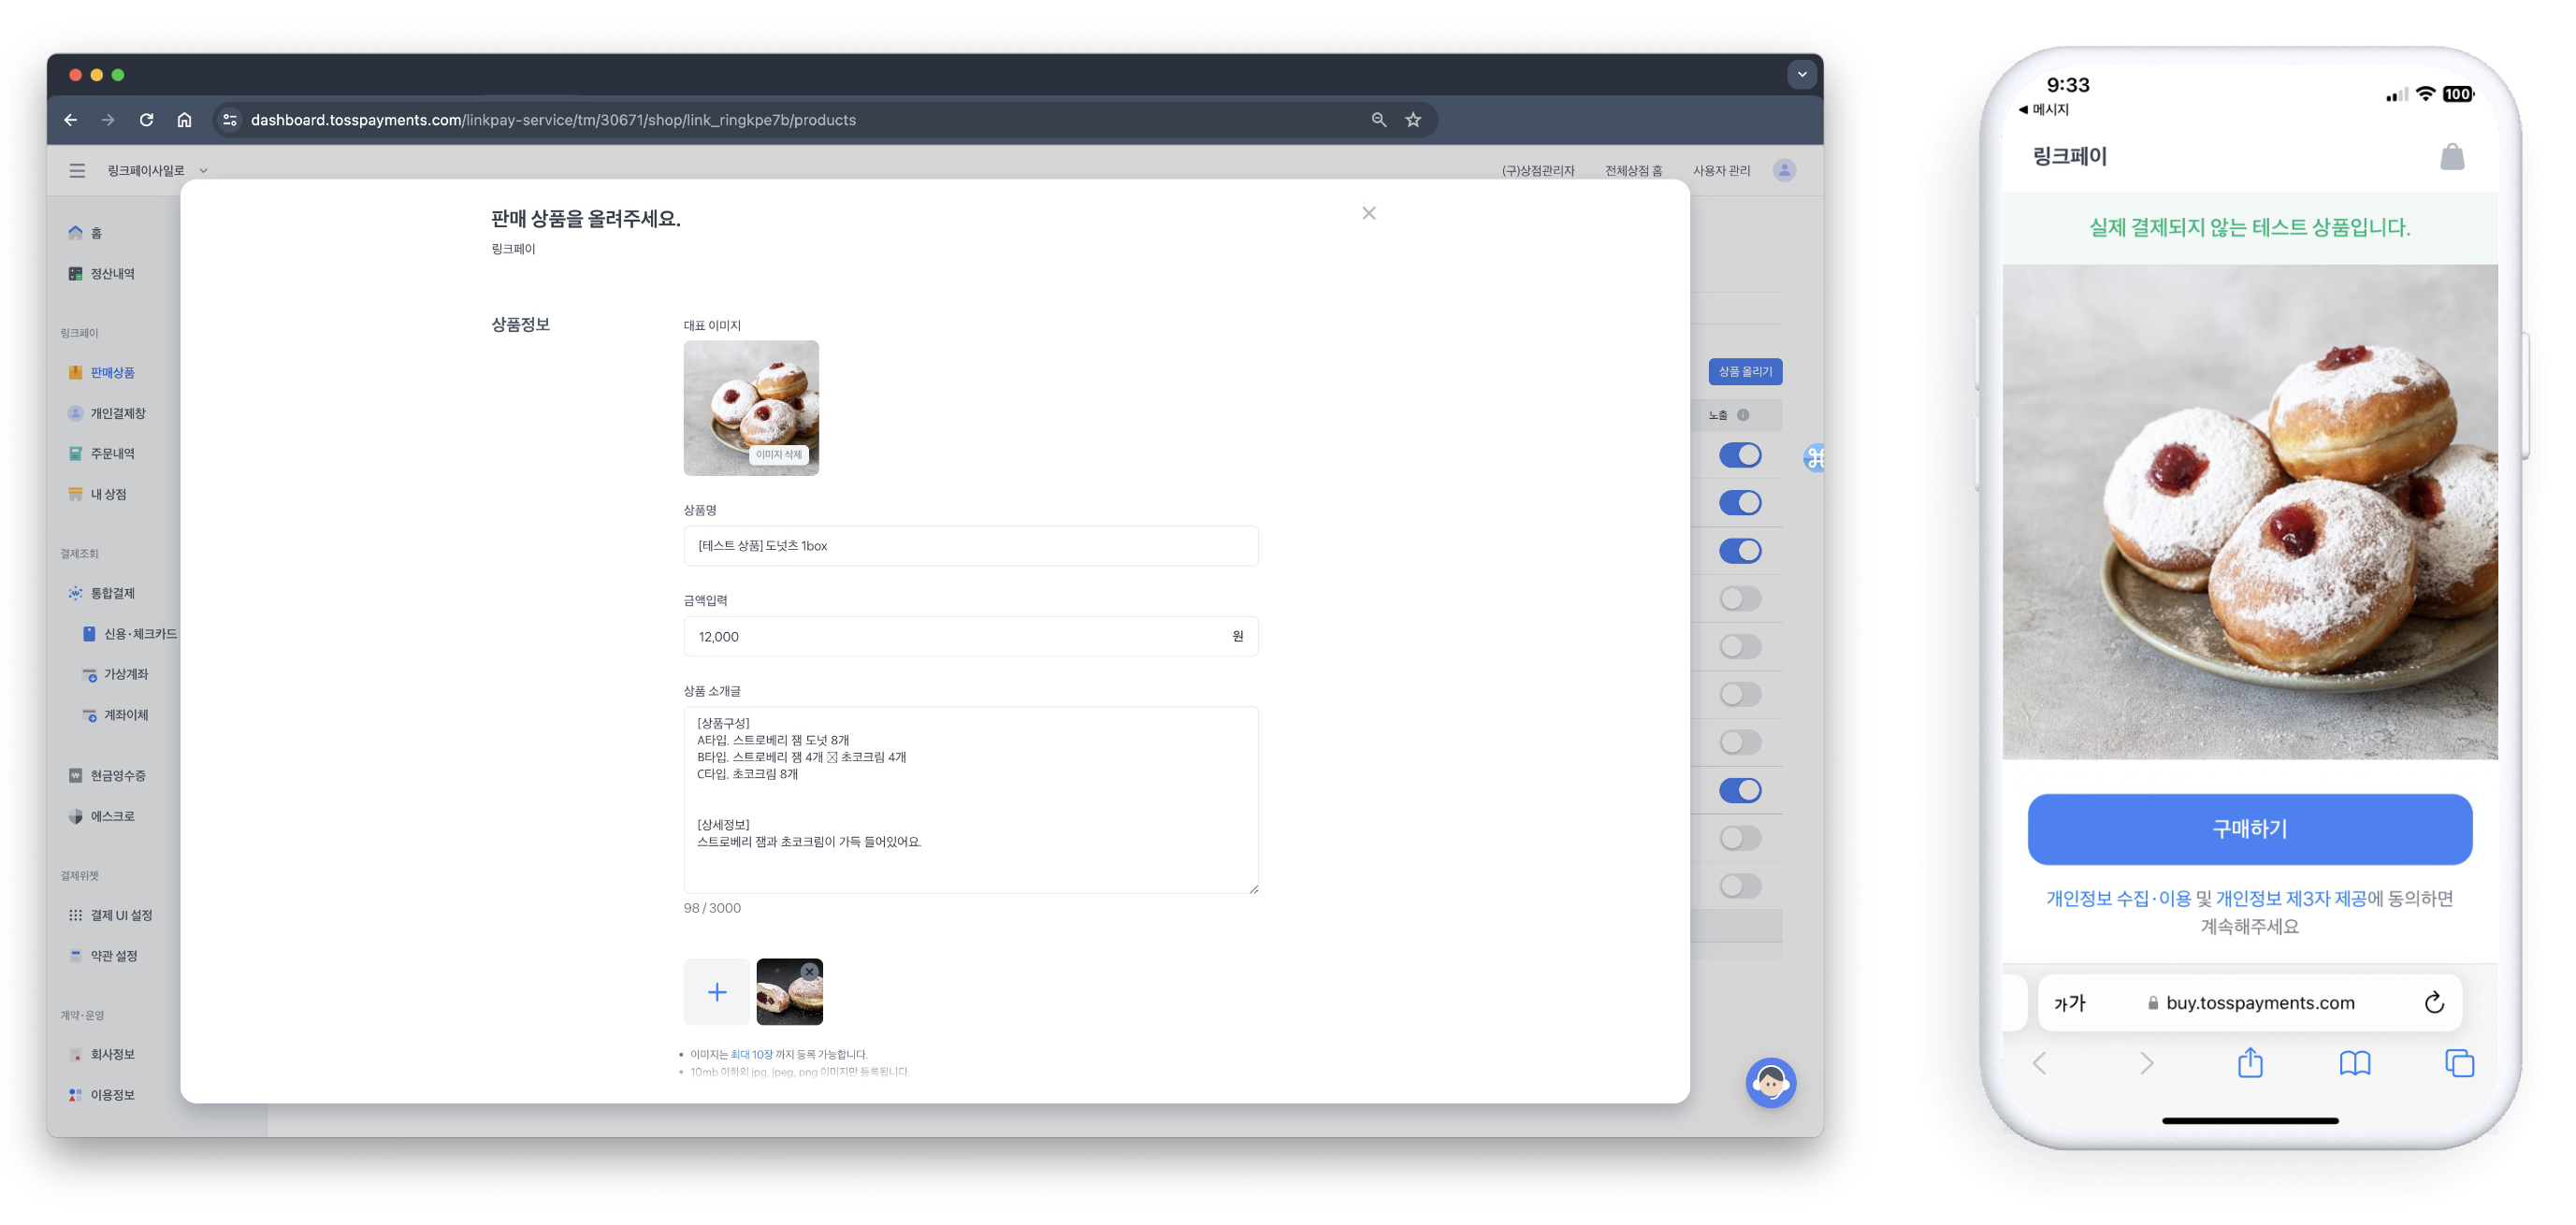Open the user profile avatar menu
Viewport: 2576px width, 1225px height.
coord(1783,171)
